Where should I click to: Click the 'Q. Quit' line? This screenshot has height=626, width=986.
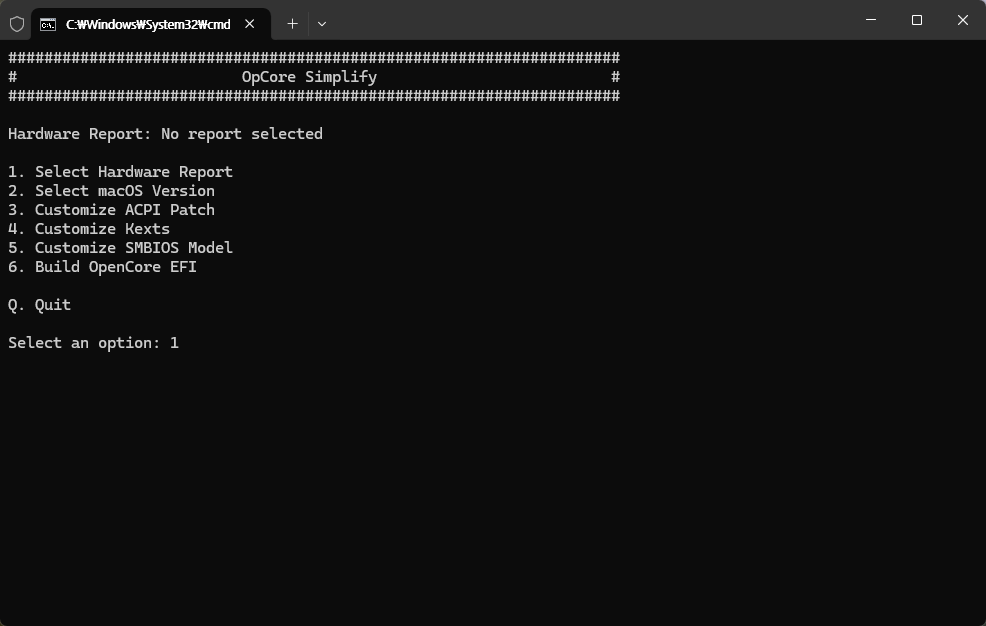click(39, 305)
